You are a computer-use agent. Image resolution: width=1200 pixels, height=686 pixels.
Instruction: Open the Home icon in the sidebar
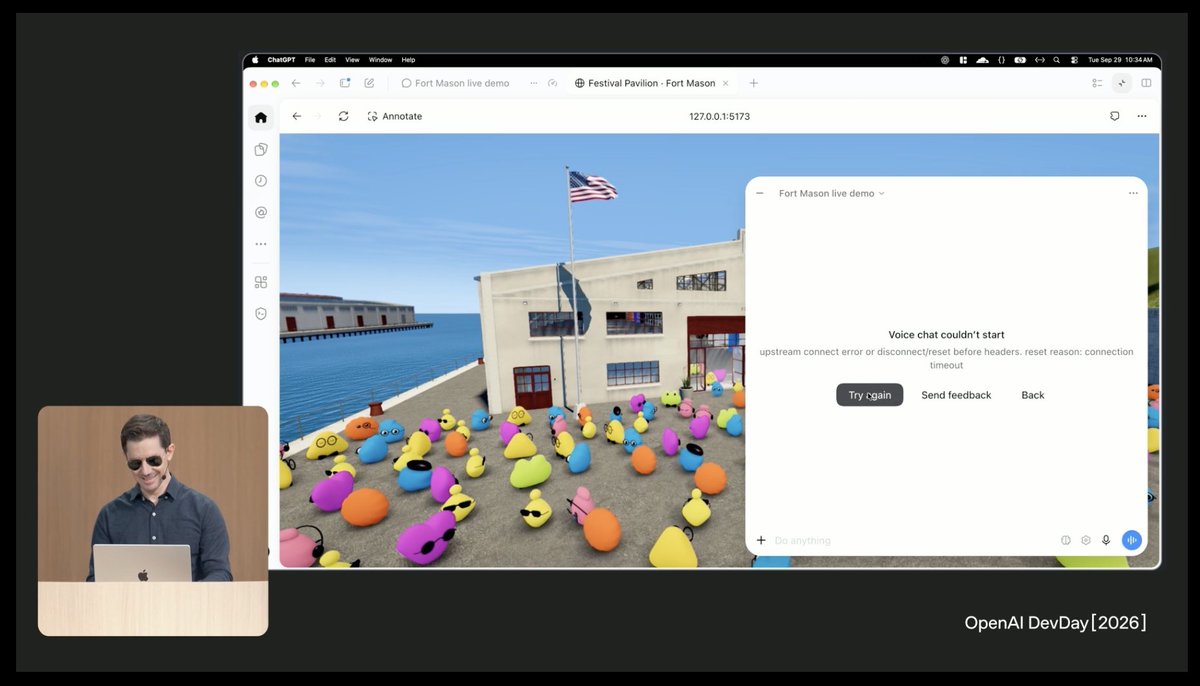click(261, 117)
